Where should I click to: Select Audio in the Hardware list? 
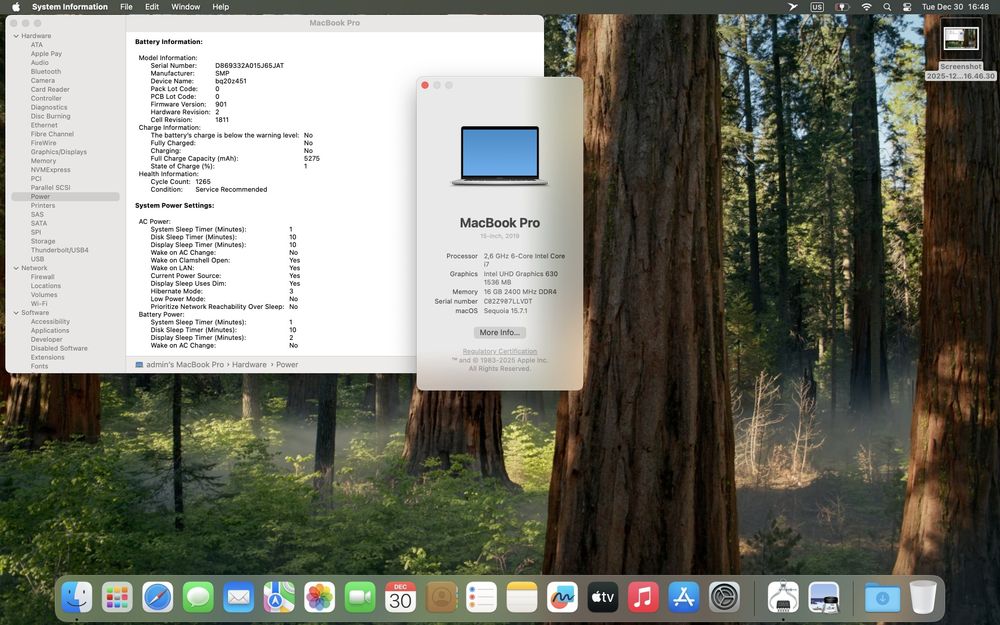(x=40, y=63)
